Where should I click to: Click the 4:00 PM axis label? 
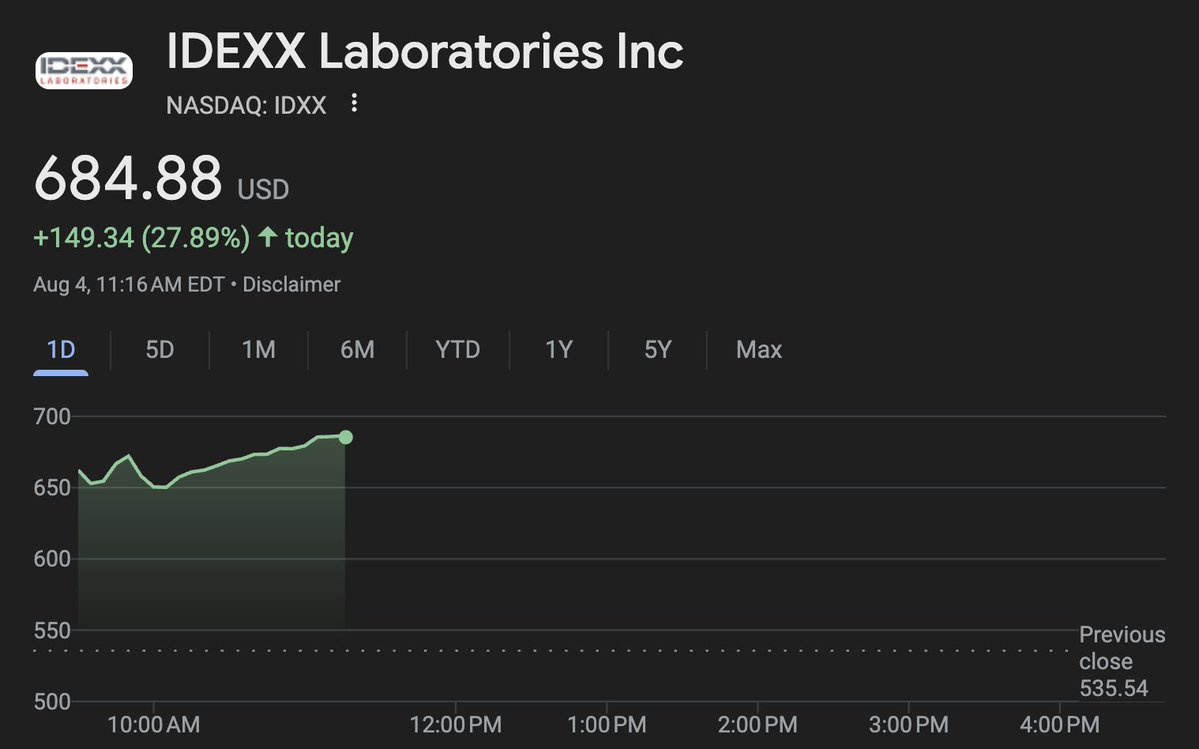click(x=1061, y=723)
